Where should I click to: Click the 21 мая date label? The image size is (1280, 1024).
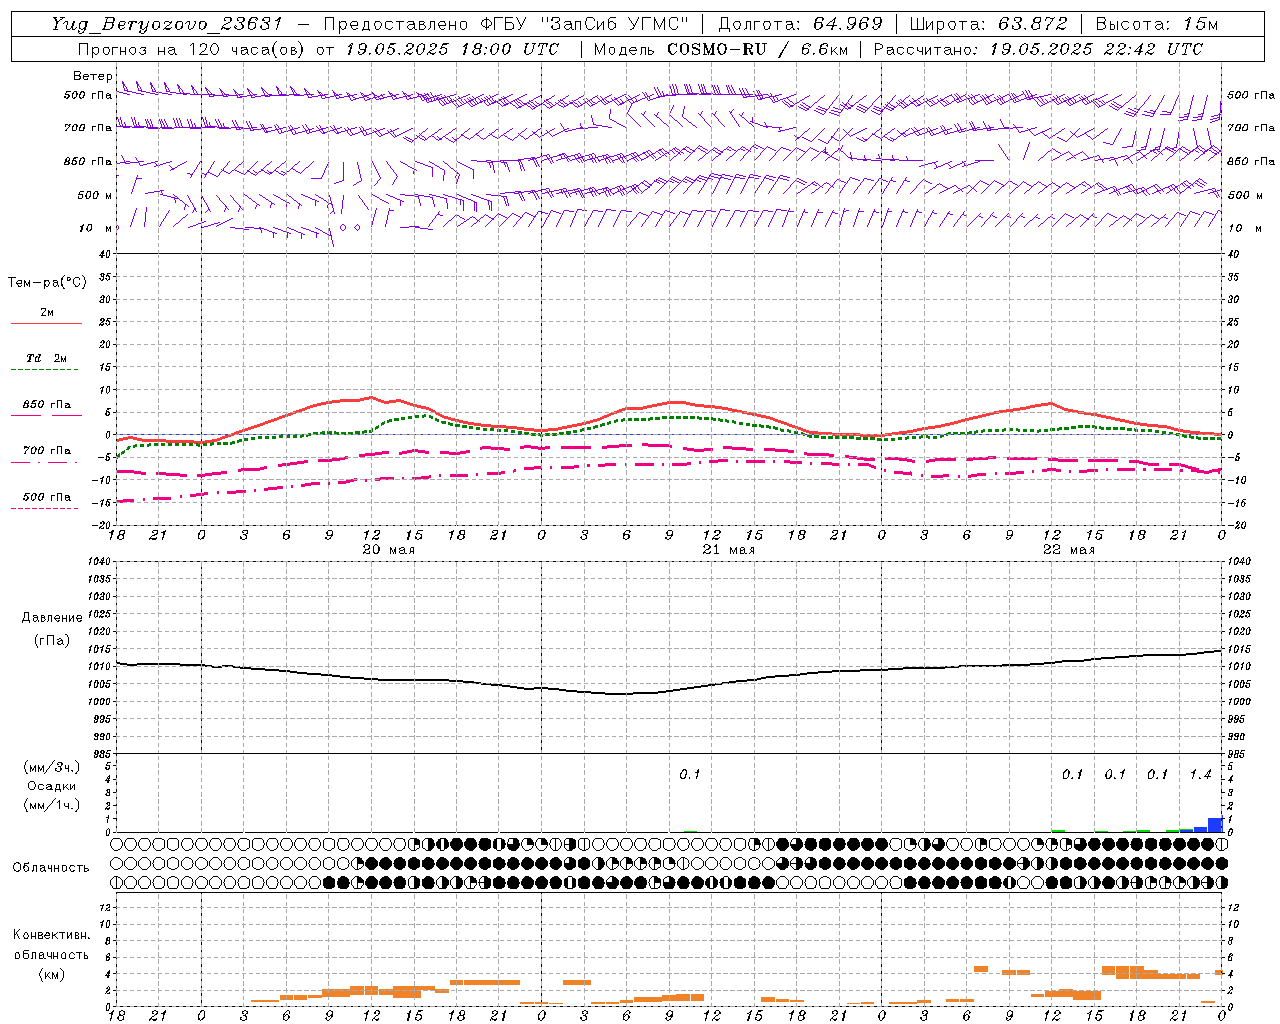point(728,550)
